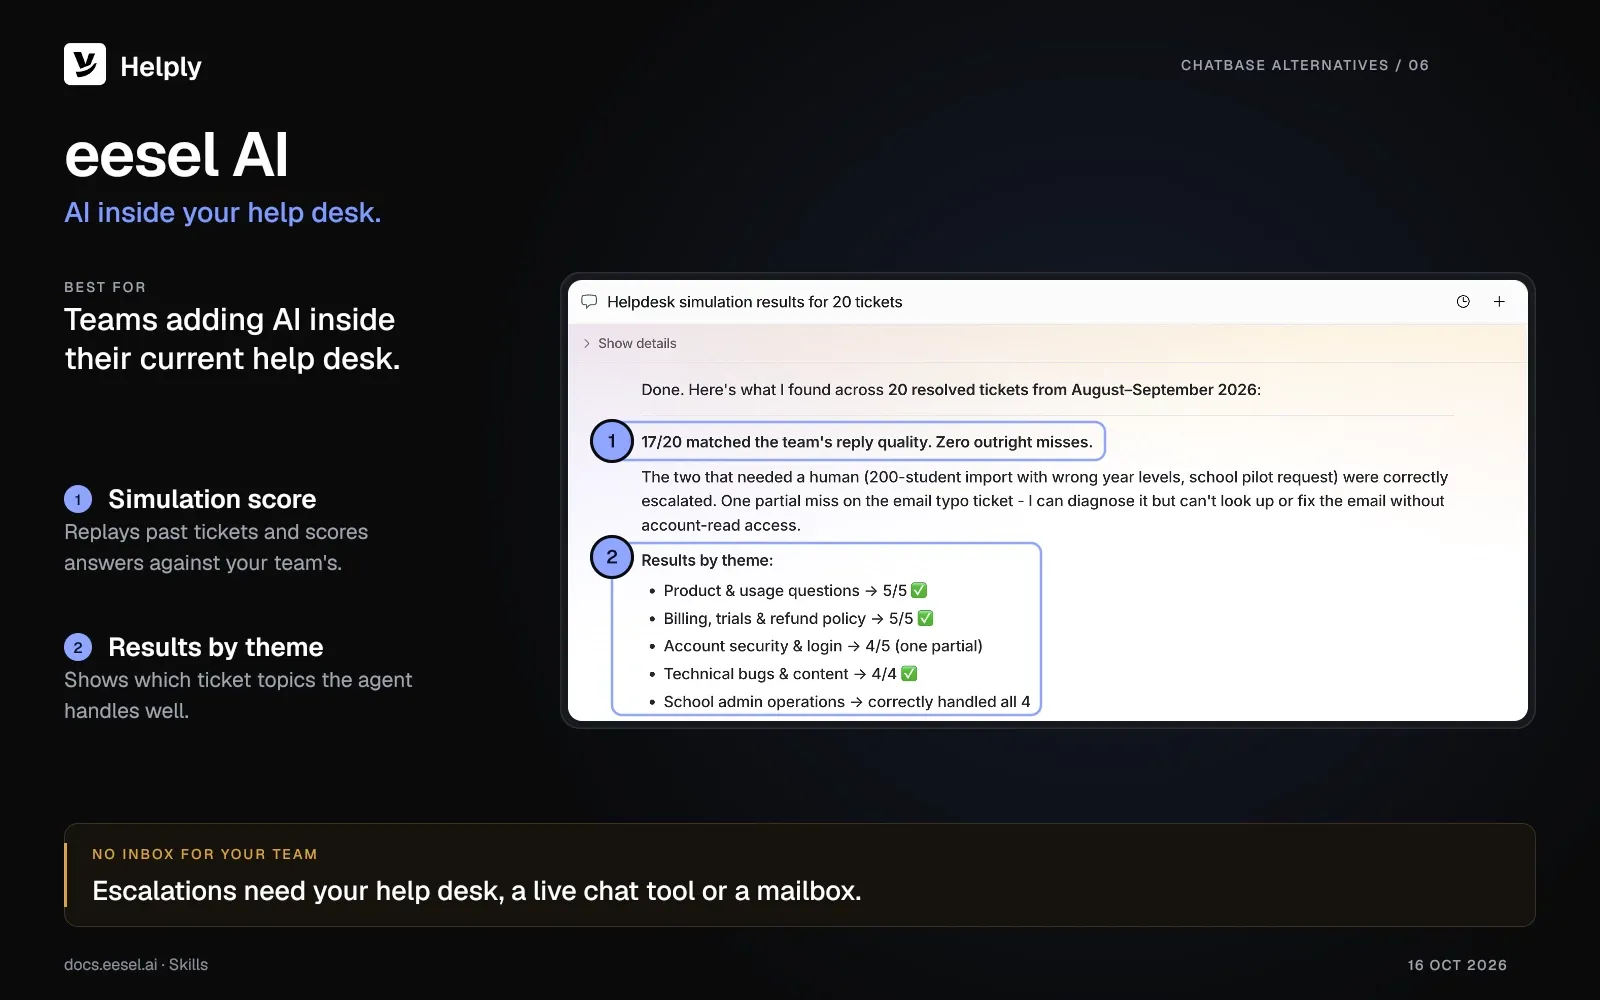Screen dimensions: 1600x1000
Task: Start new chat with plus icon
Action: tap(1499, 302)
